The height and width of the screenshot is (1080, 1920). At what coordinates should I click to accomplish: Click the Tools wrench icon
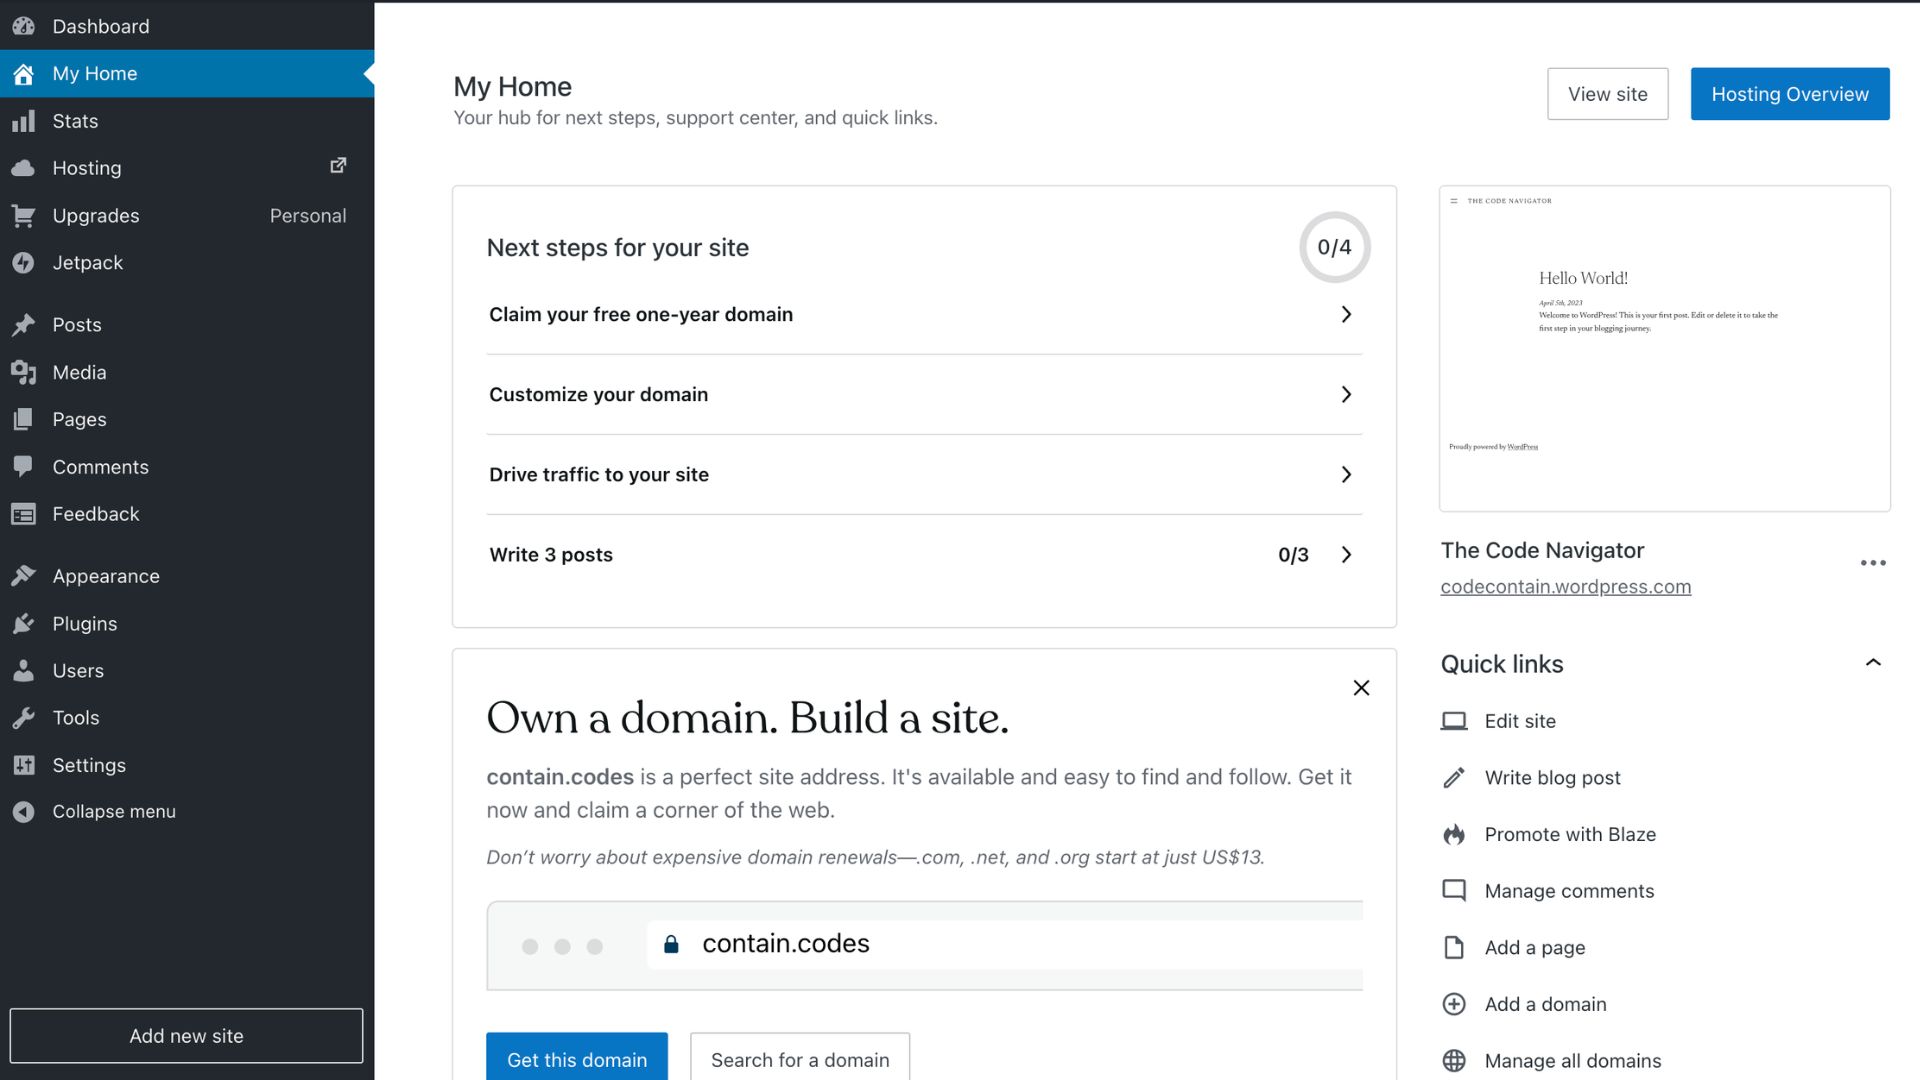(x=24, y=718)
